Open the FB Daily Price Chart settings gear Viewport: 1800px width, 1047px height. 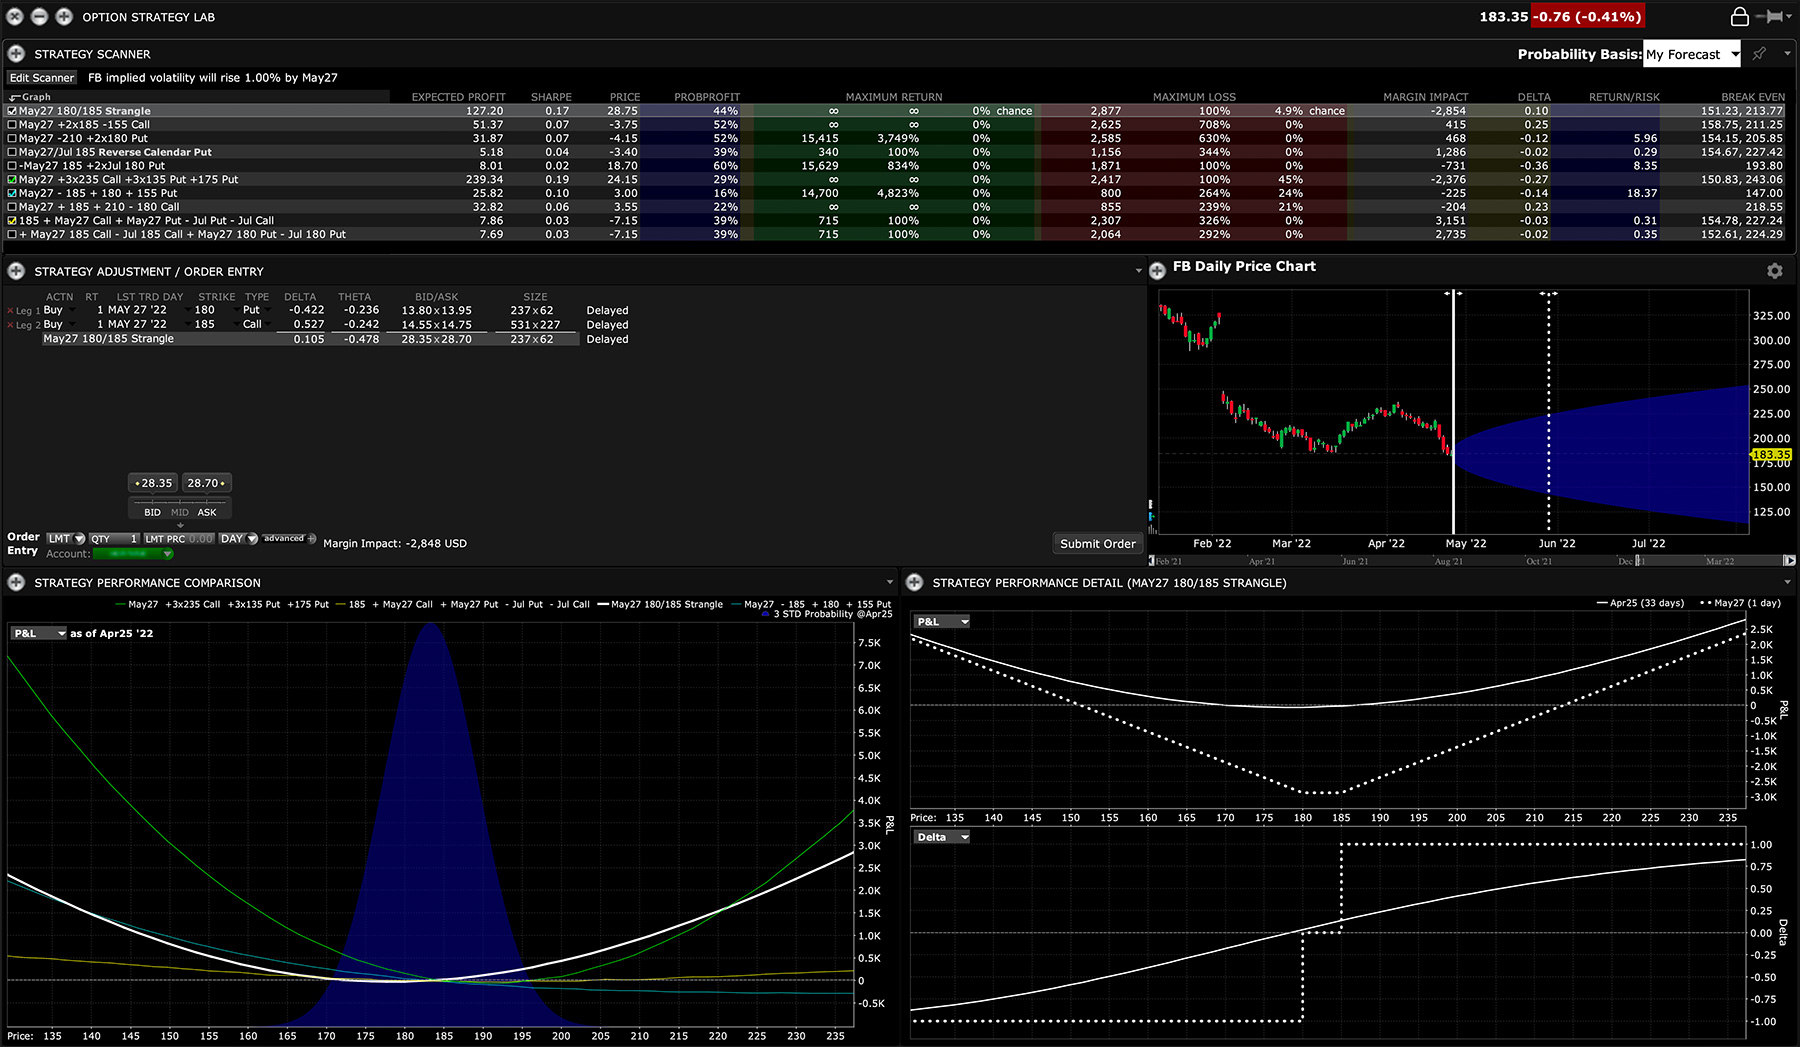1774,271
